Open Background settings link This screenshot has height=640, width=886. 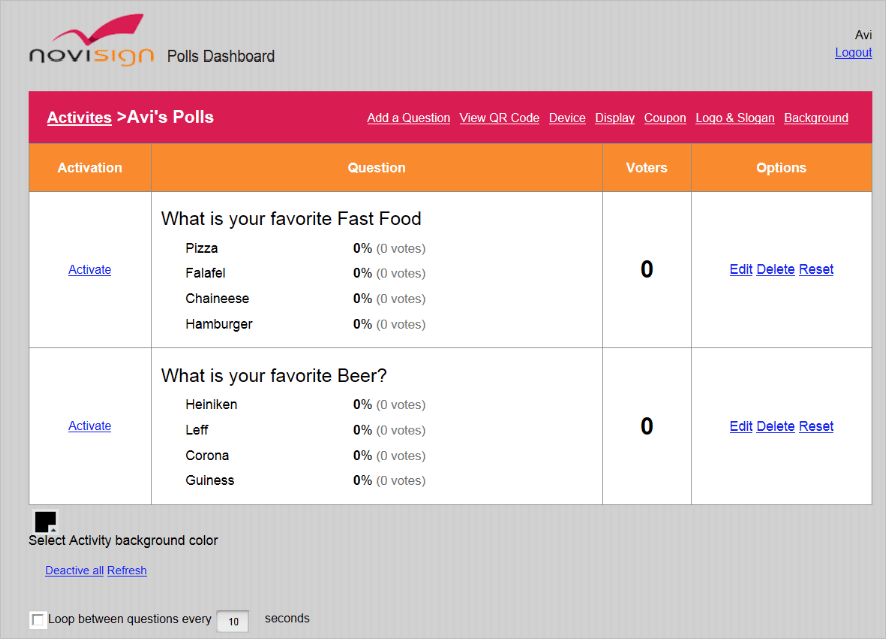pyautogui.click(x=816, y=118)
